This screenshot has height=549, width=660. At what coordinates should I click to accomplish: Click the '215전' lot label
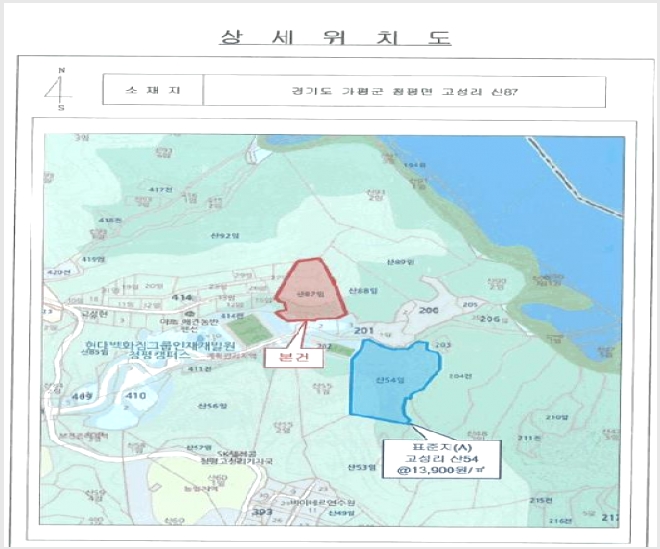coord(540,501)
